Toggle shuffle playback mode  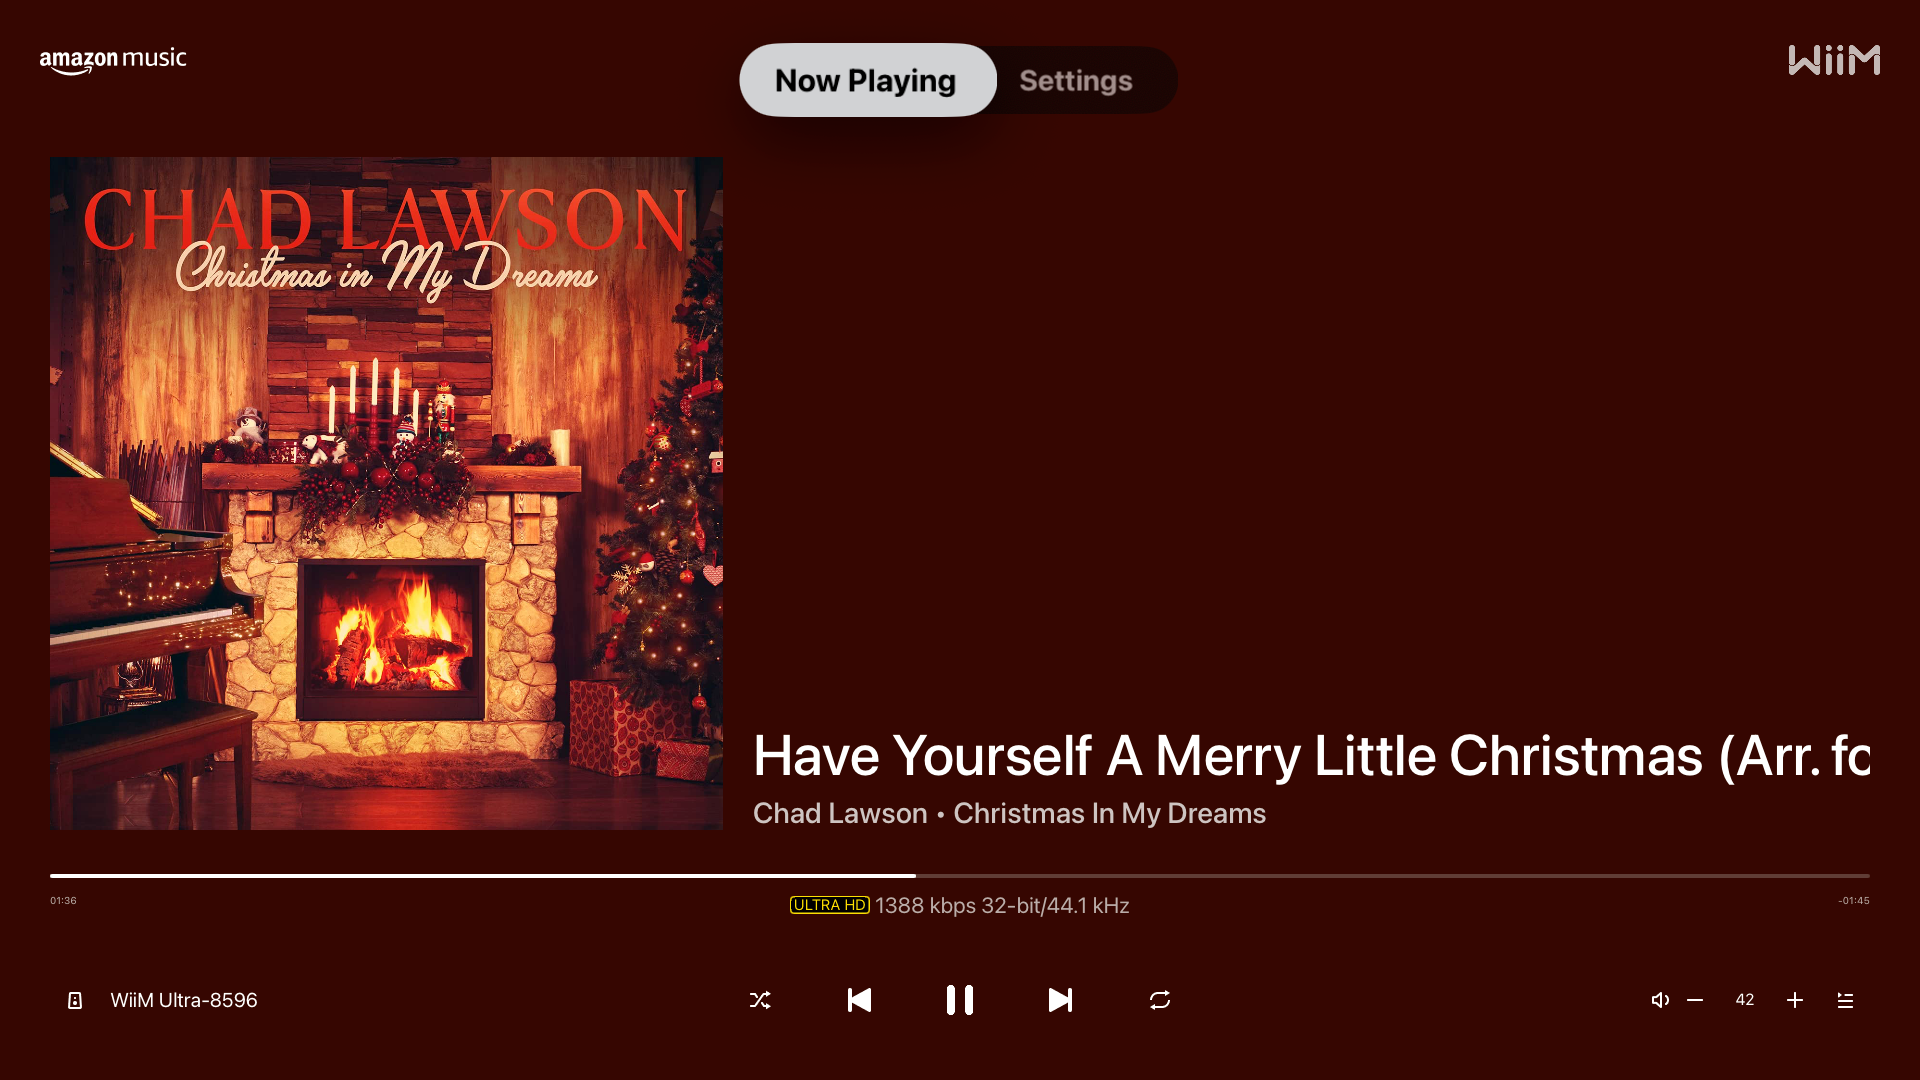tap(760, 1000)
